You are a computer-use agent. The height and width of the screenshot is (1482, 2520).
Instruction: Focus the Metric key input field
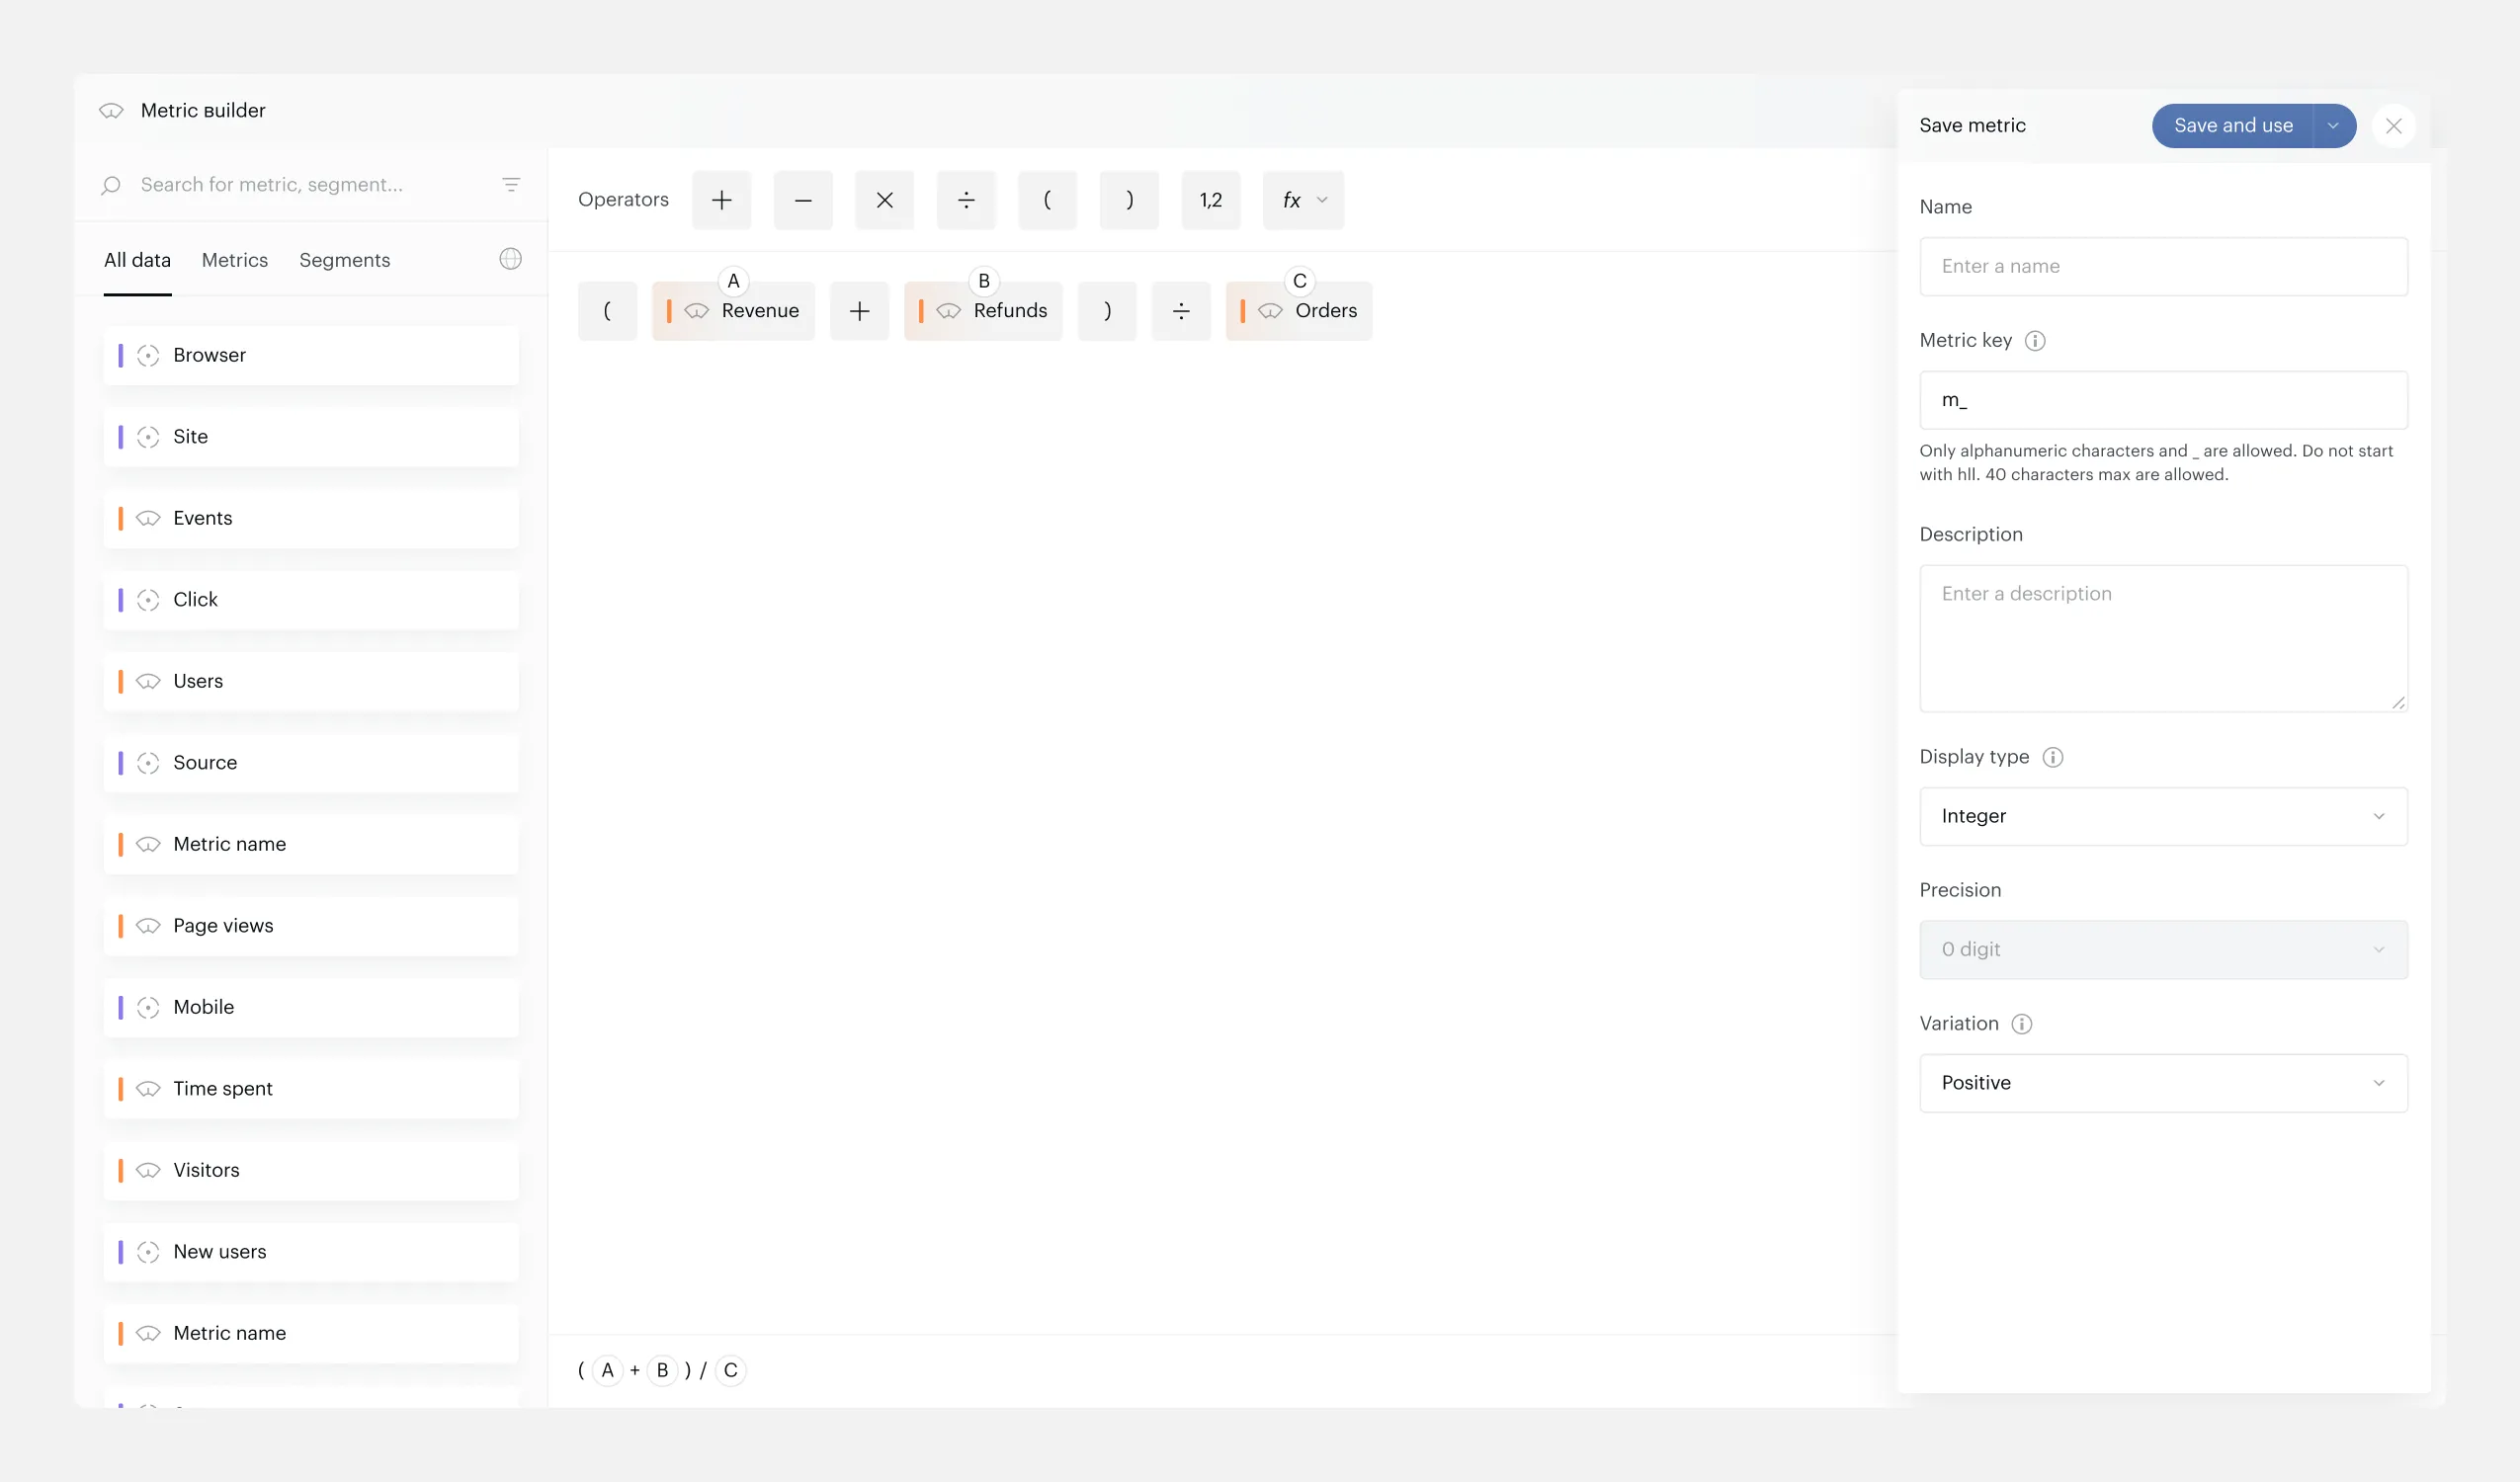pyautogui.click(x=2163, y=400)
